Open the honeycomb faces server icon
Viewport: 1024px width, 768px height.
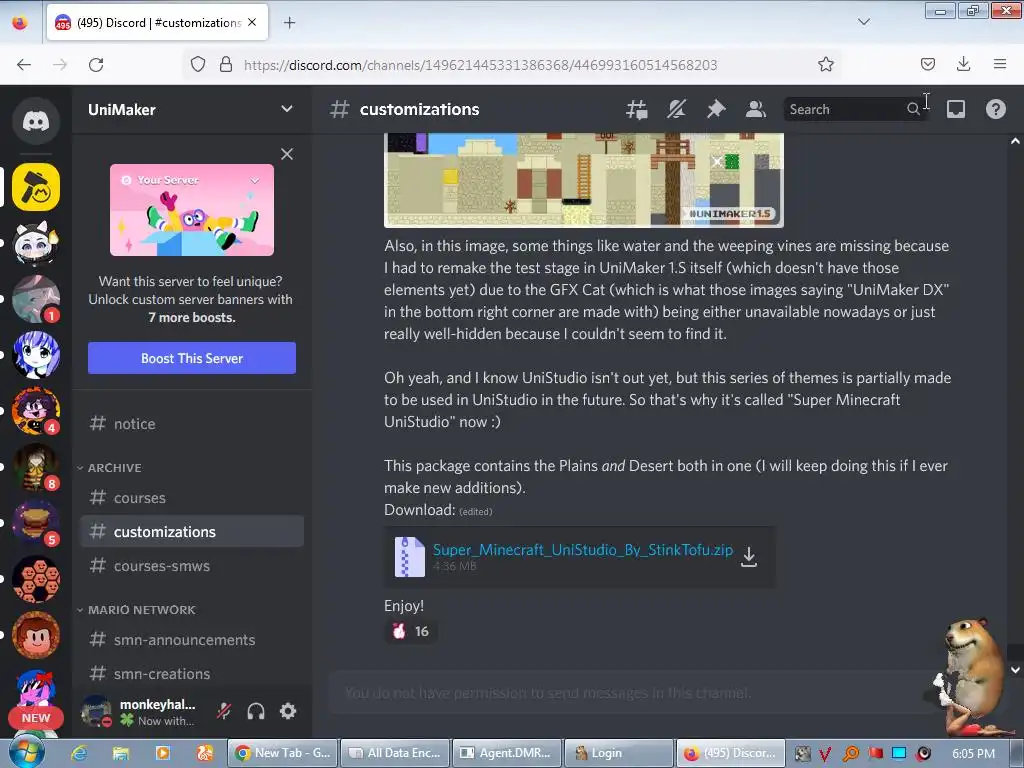(36, 579)
